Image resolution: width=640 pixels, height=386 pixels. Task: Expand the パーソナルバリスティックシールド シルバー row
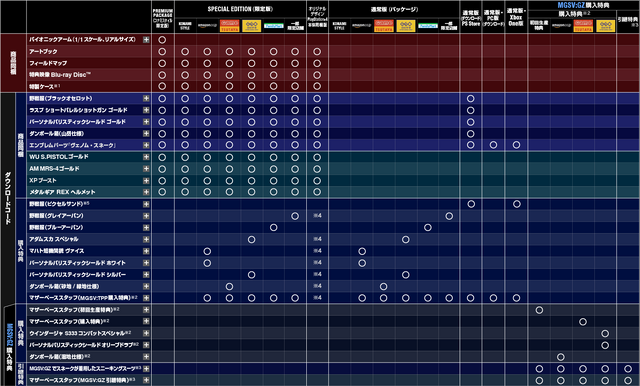pos(146,275)
